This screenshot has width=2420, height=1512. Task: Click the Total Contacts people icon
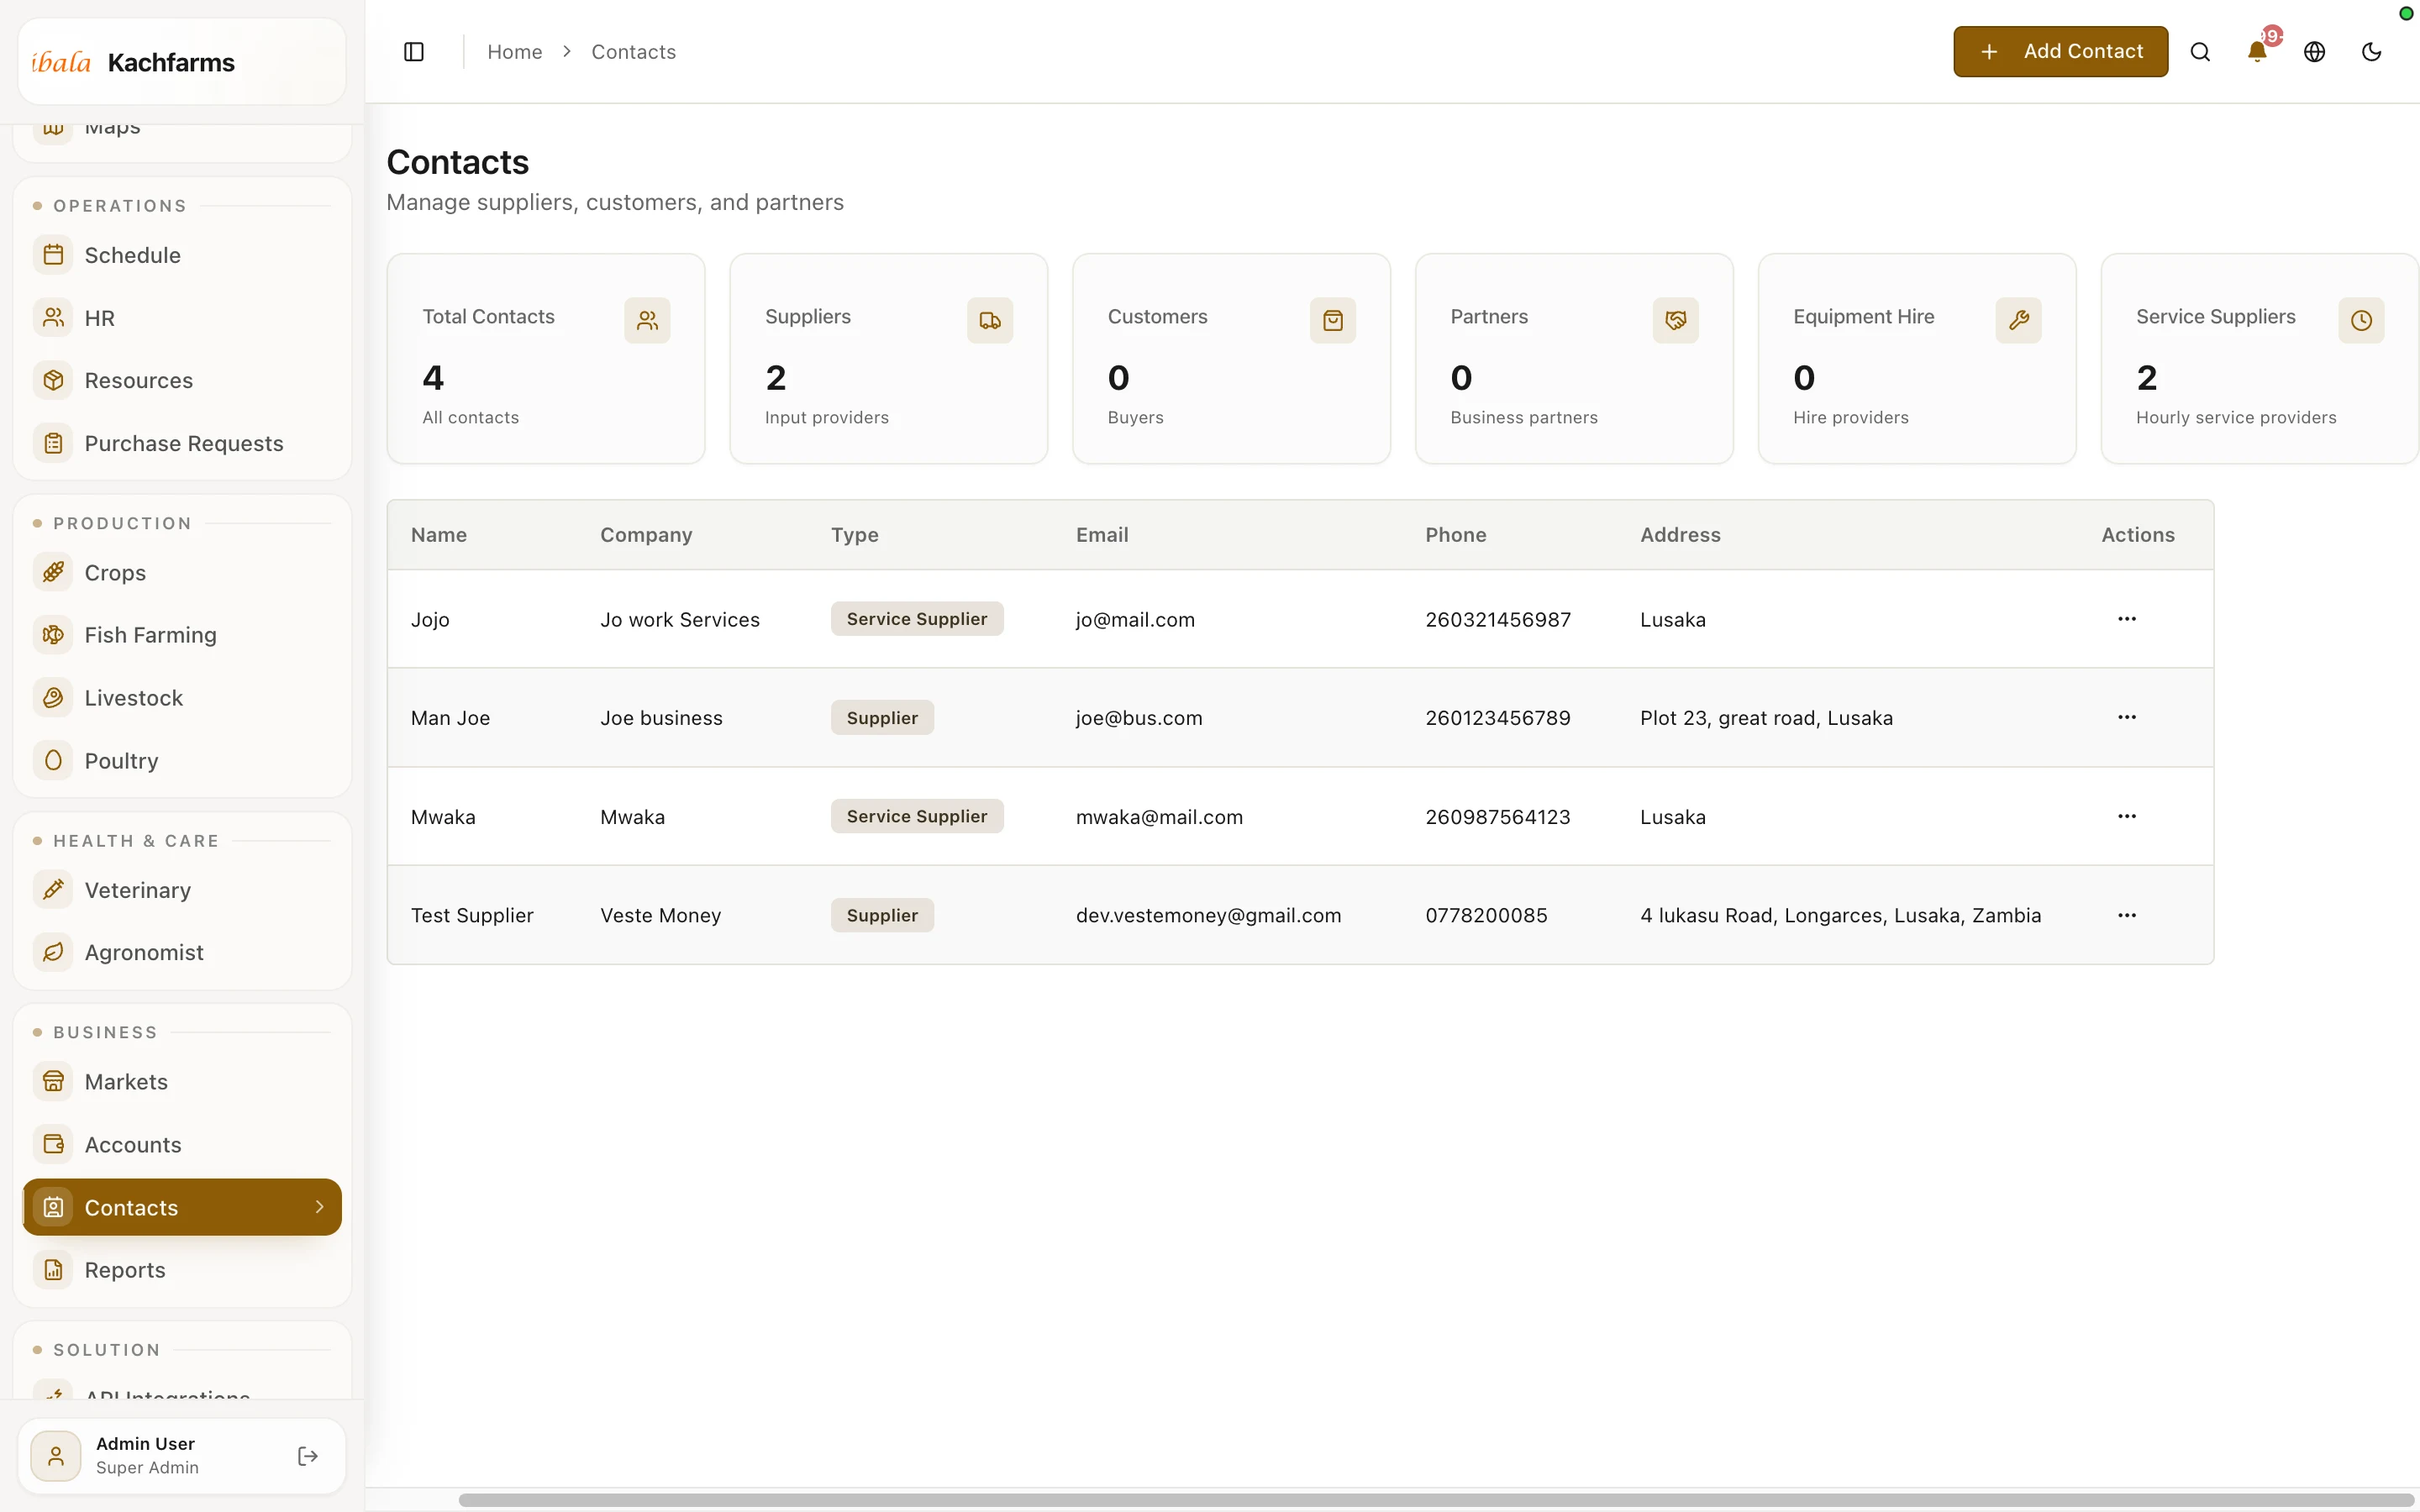647,320
